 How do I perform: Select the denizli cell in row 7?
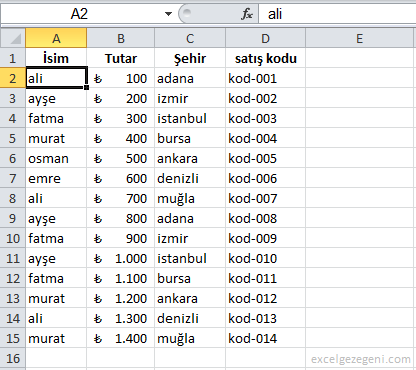190,178
